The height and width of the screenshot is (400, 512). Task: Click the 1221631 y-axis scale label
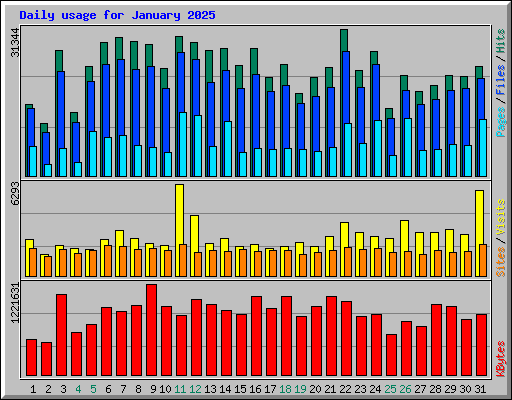click(15, 303)
